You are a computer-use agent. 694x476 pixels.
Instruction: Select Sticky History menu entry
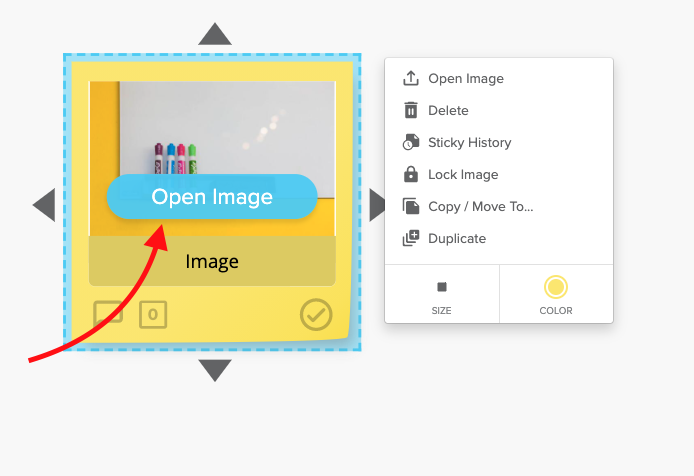[x=499, y=143]
